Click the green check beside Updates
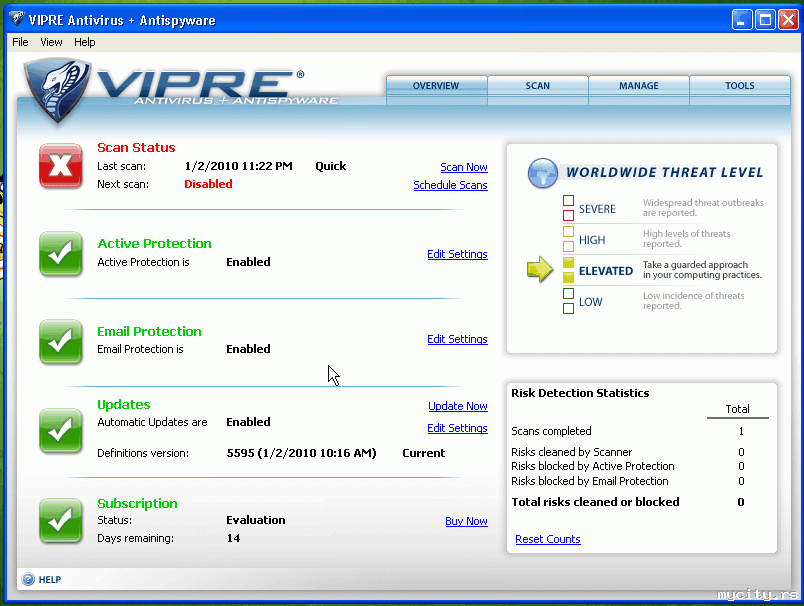Viewport: 804px width, 606px height. point(61,431)
